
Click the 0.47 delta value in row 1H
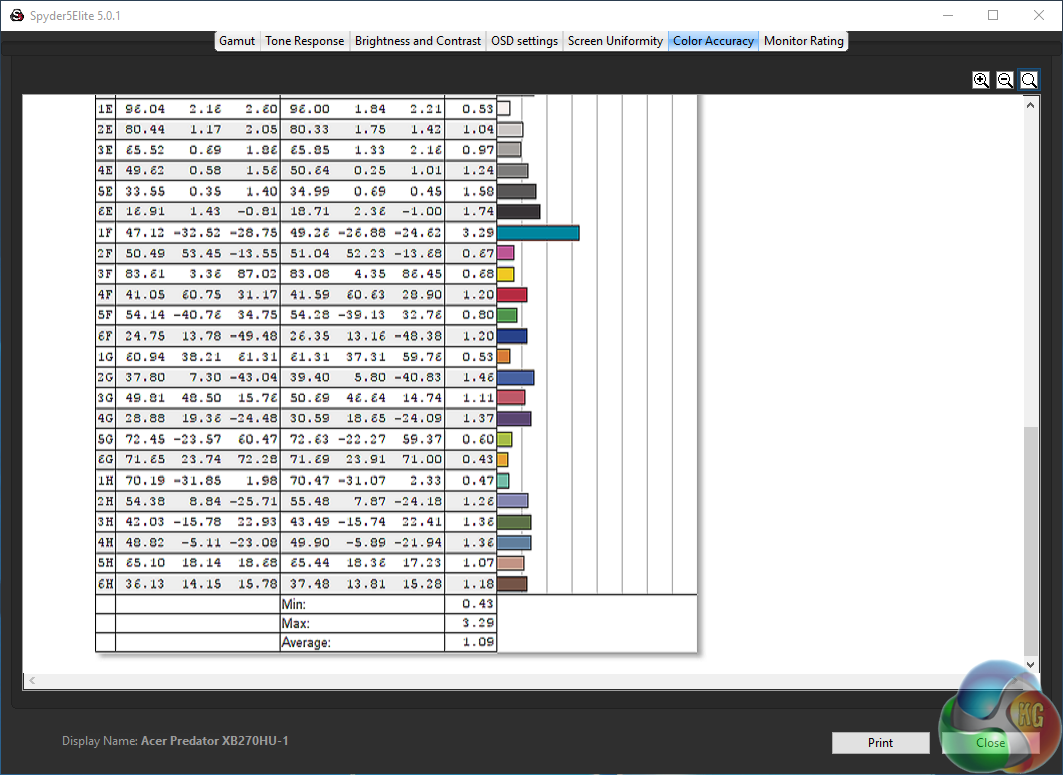click(x=477, y=481)
